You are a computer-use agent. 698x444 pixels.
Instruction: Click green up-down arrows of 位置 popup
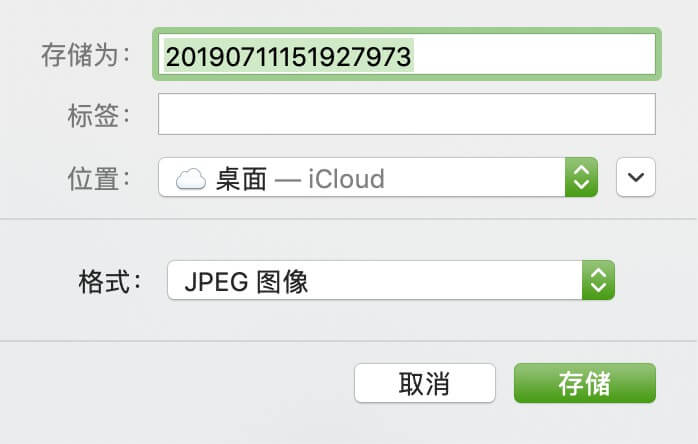click(x=581, y=177)
